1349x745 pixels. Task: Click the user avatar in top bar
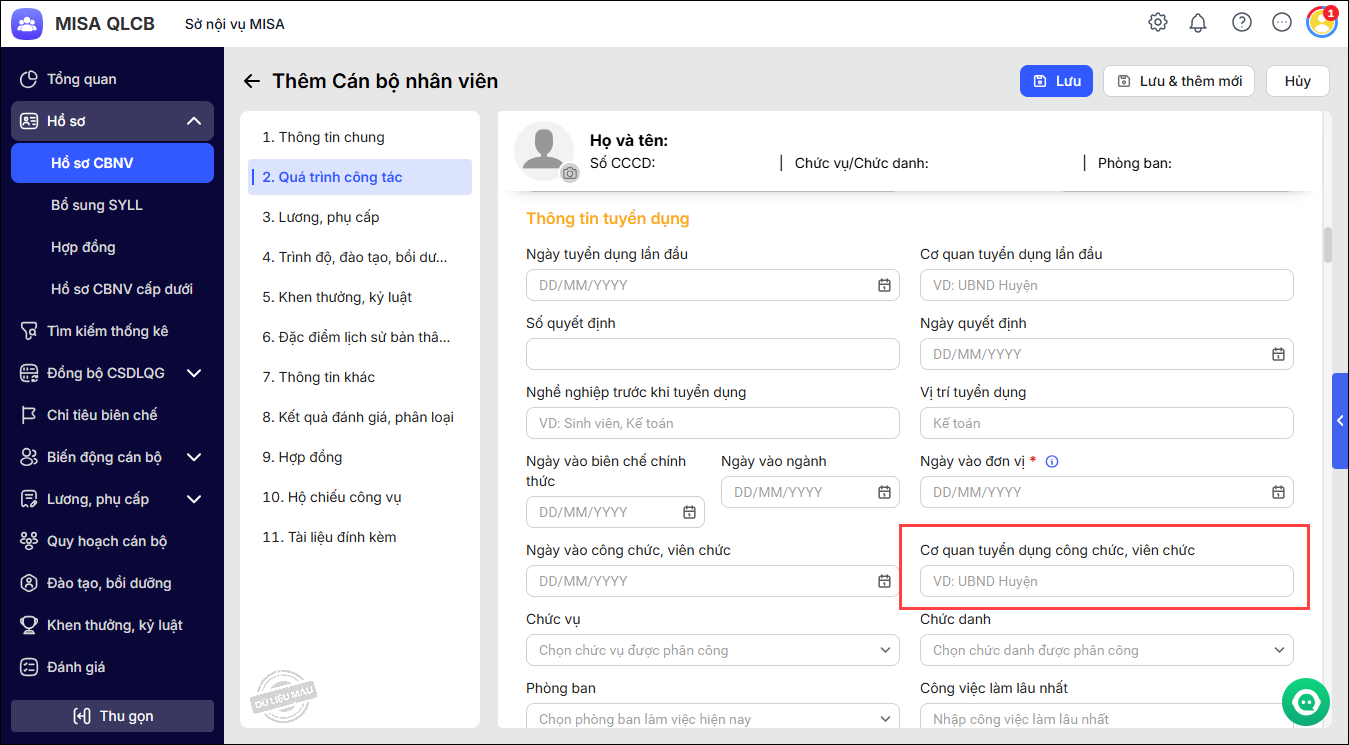[1322, 22]
